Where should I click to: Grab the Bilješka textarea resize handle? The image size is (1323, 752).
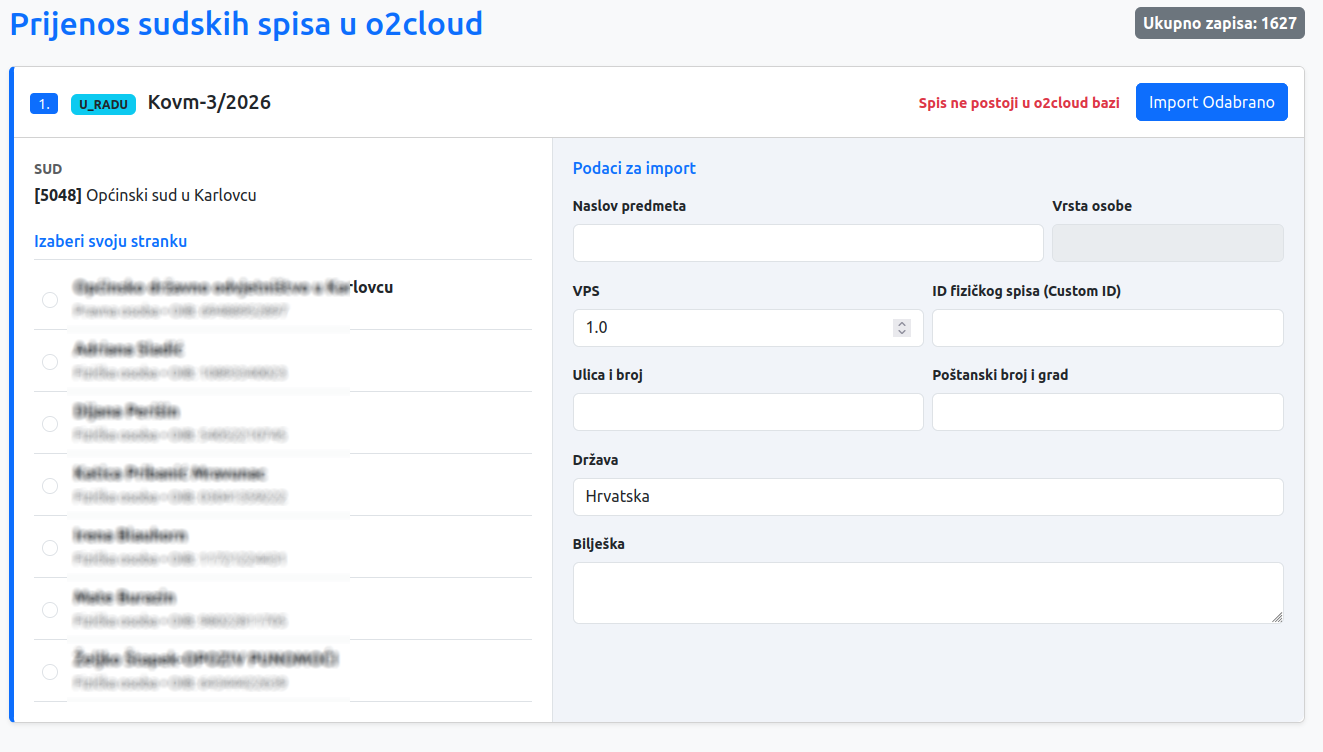point(1277,617)
